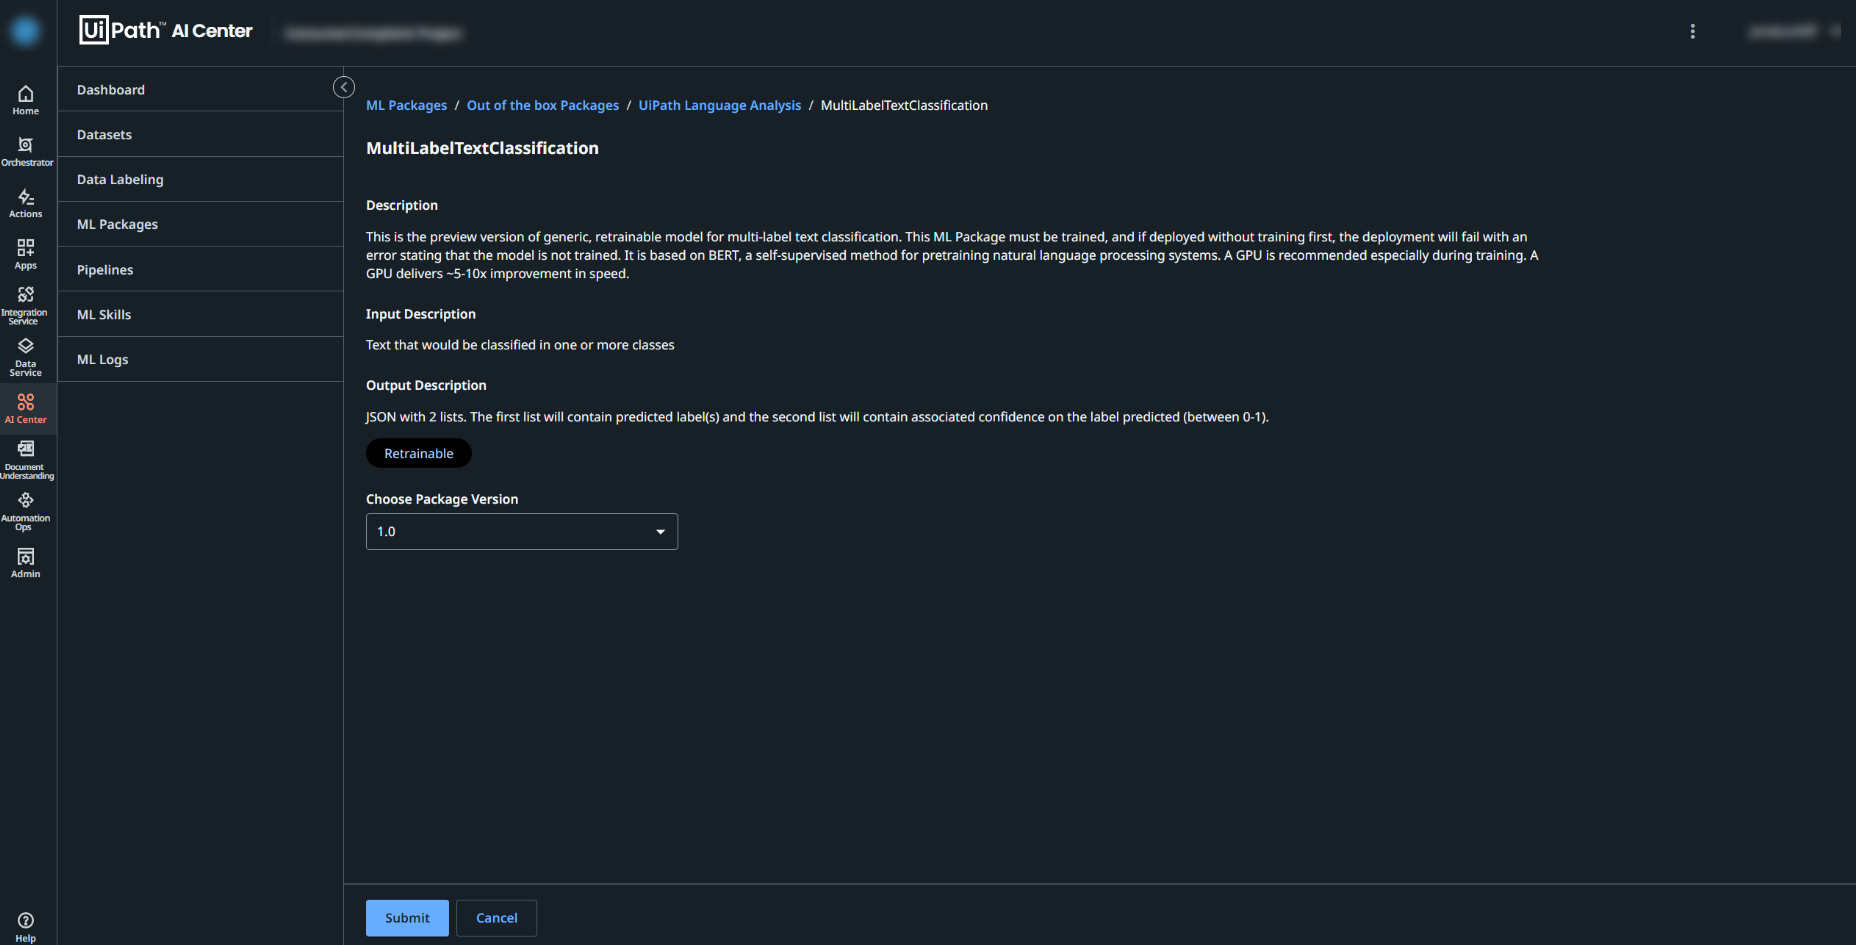Open ML Packages in the sidebar
This screenshot has height=945, width=1856.
click(200, 224)
